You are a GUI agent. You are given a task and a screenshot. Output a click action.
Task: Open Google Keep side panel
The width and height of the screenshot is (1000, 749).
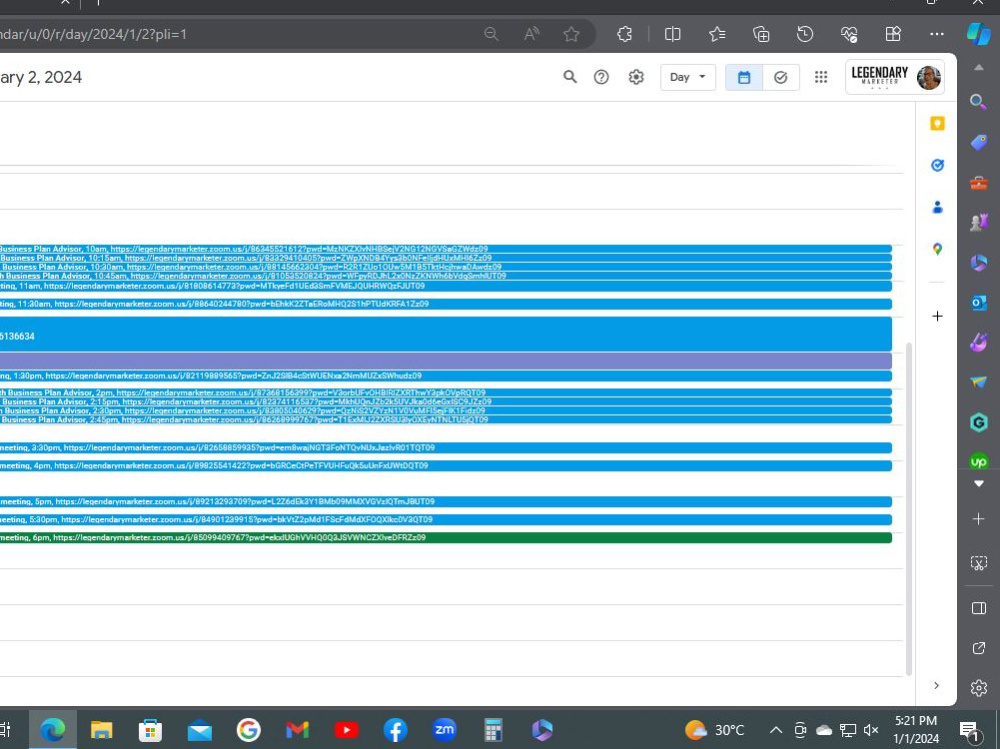pos(937,123)
